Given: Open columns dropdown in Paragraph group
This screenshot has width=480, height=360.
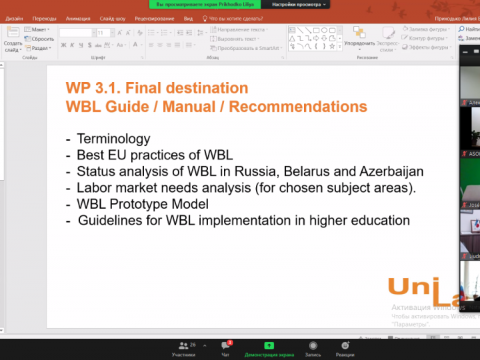Looking at the screenshot, I should coord(190,45).
